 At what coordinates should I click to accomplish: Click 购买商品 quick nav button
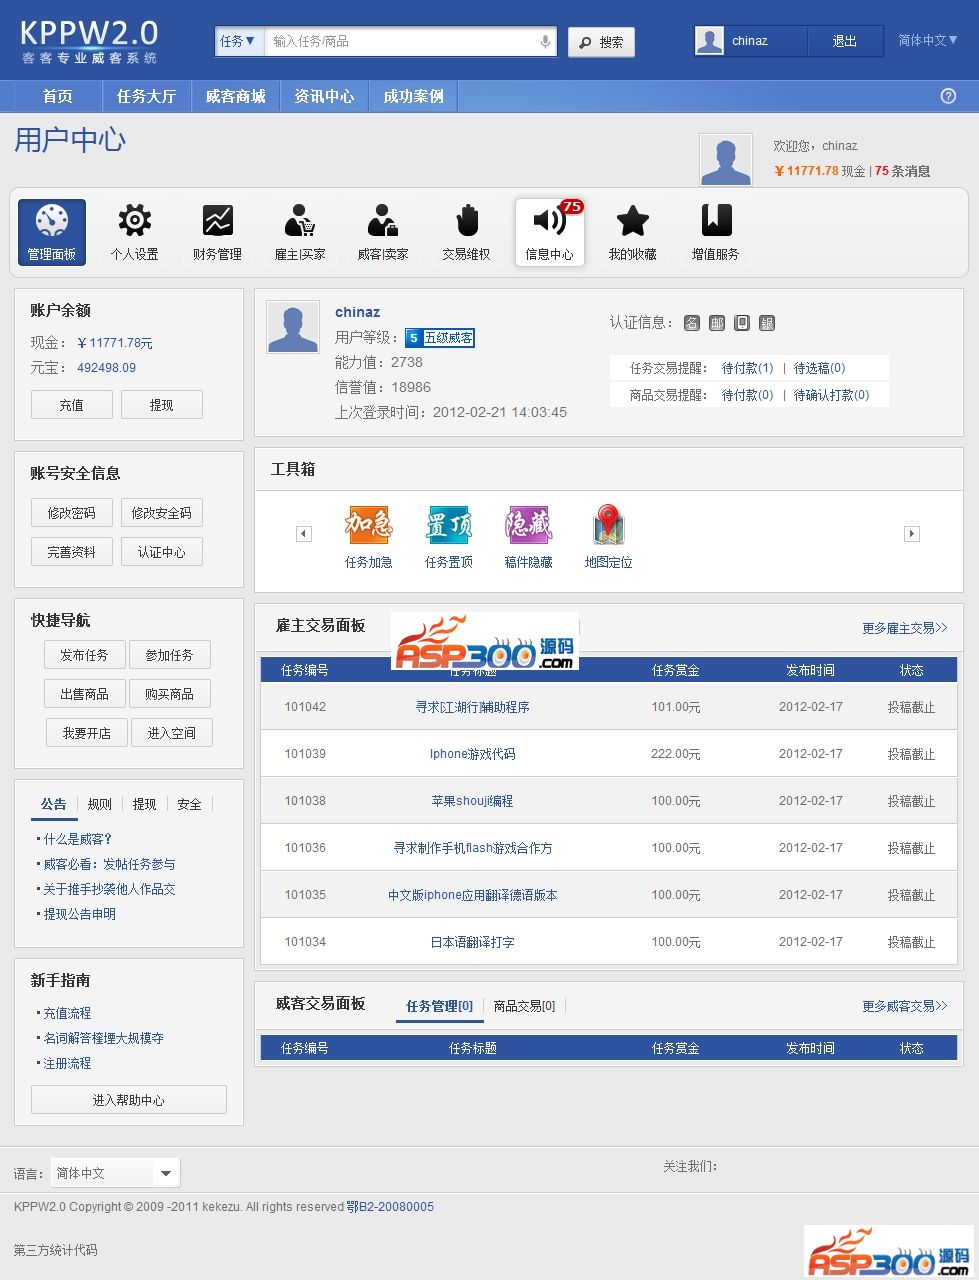[x=170, y=694]
